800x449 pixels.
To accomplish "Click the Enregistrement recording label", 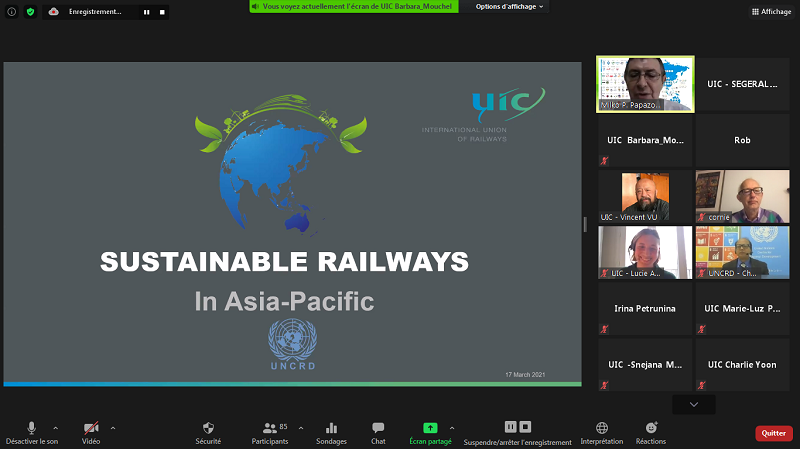I will pos(95,12).
